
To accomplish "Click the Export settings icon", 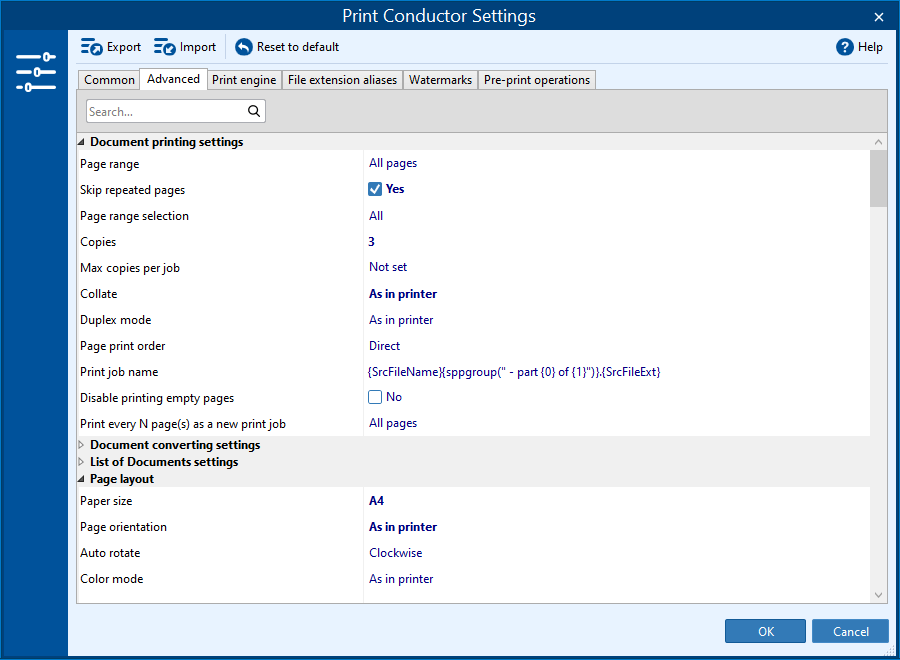I will click(90, 46).
